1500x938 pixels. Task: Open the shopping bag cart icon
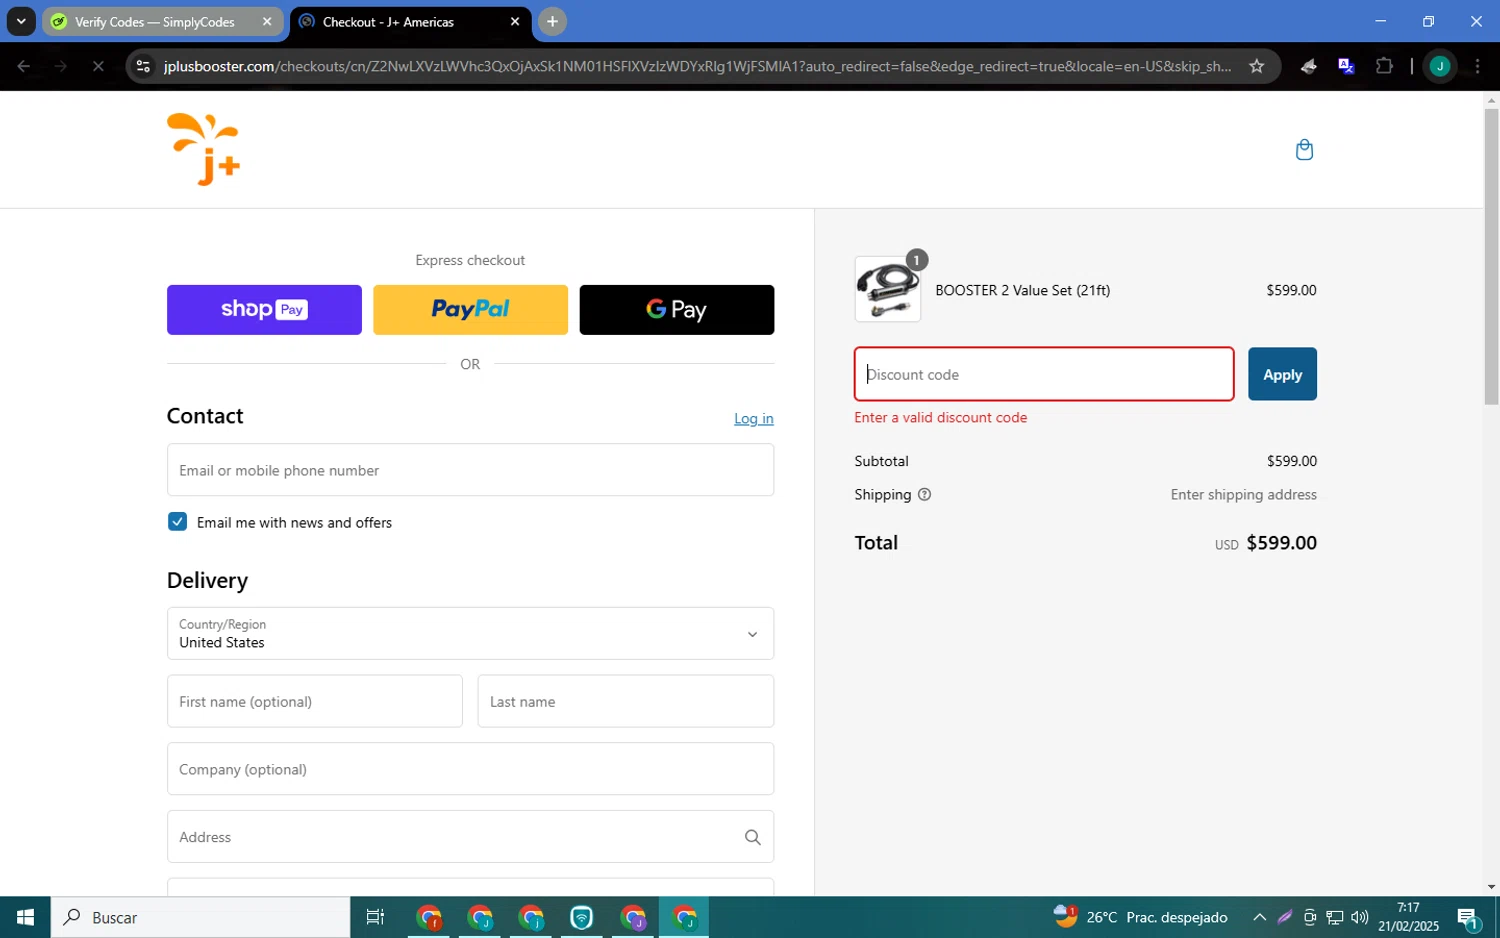pyautogui.click(x=1304, y=150)
